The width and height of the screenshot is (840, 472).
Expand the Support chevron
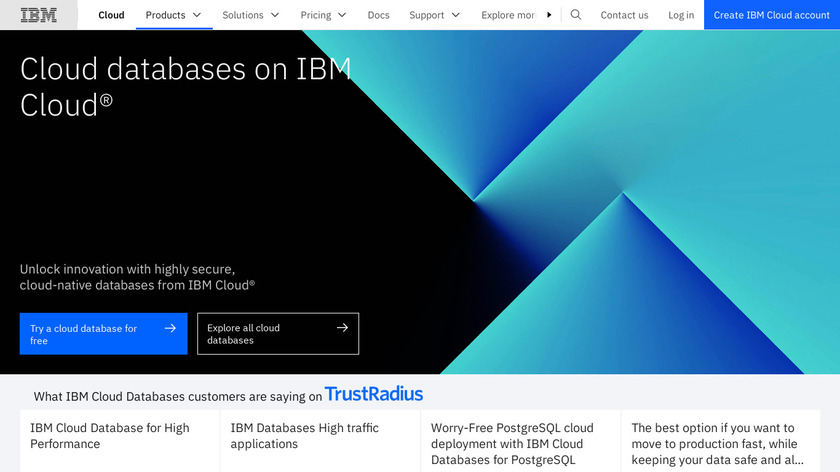(456, 15)
